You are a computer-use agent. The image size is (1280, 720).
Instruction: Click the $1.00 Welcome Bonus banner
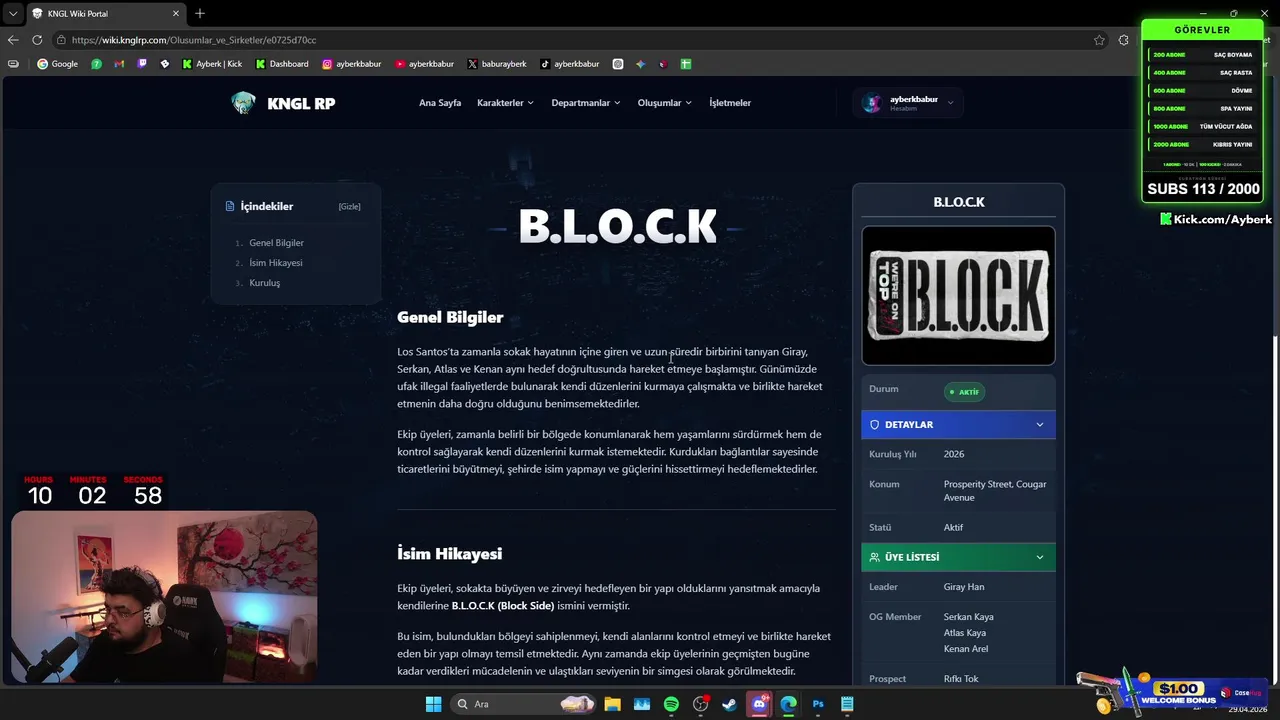point(1170,692)
